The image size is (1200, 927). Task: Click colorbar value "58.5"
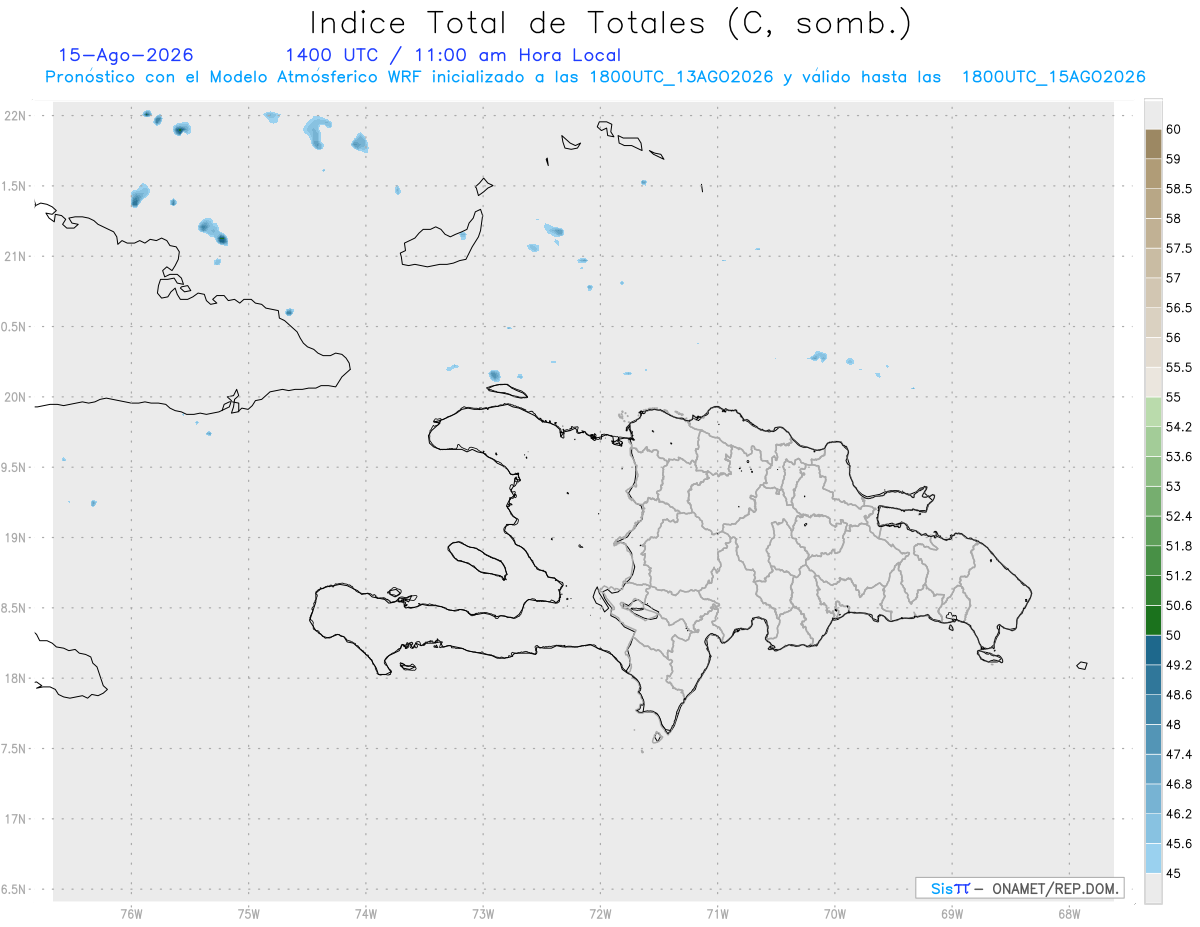1178,189
